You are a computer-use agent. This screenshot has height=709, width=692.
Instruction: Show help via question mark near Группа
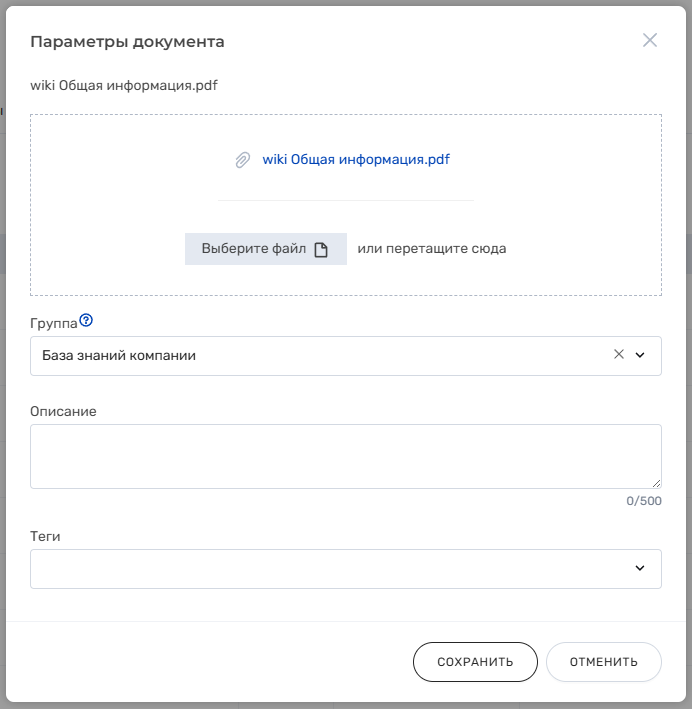point(86,320)
